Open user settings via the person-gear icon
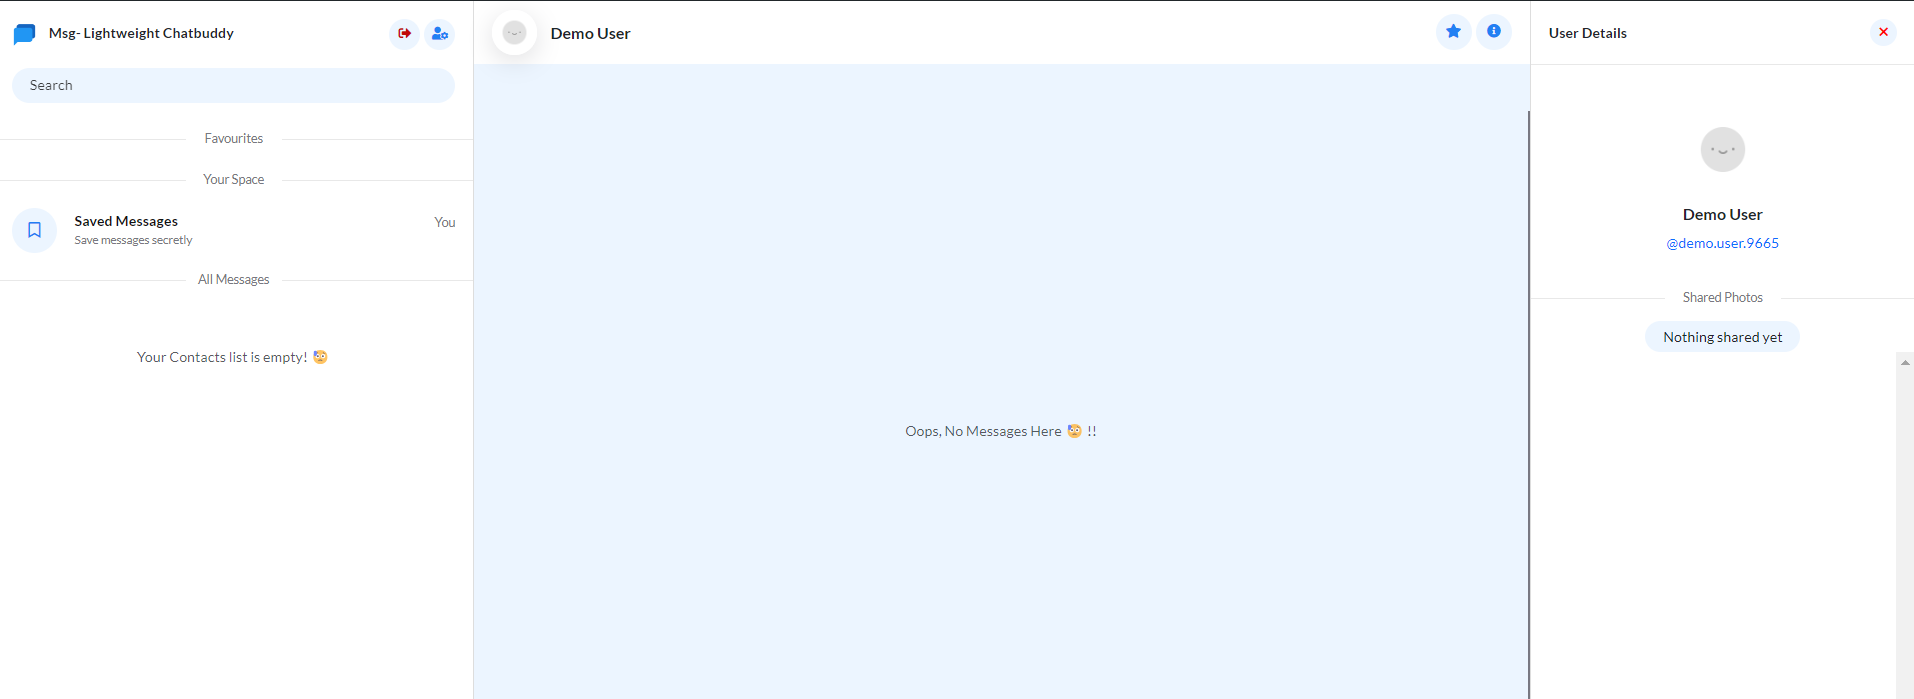This screenshot has width=1914, height=699. point(440,33)
